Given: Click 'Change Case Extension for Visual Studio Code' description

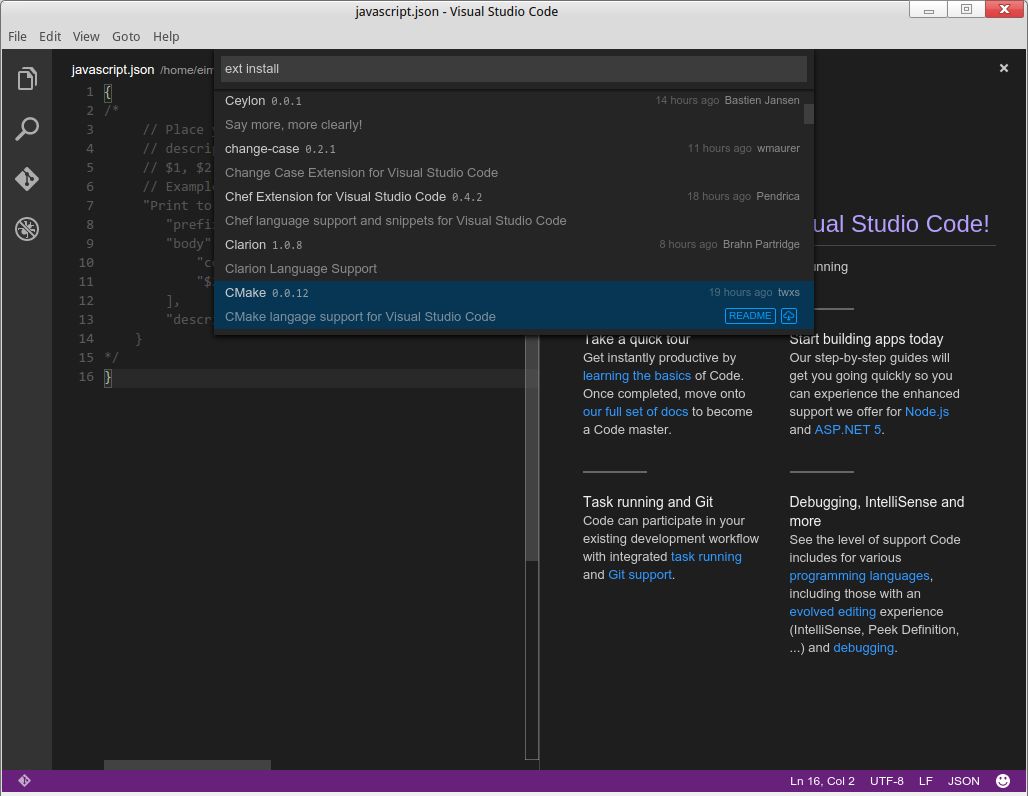Looking at the screenshot, I should coord(361,173).
